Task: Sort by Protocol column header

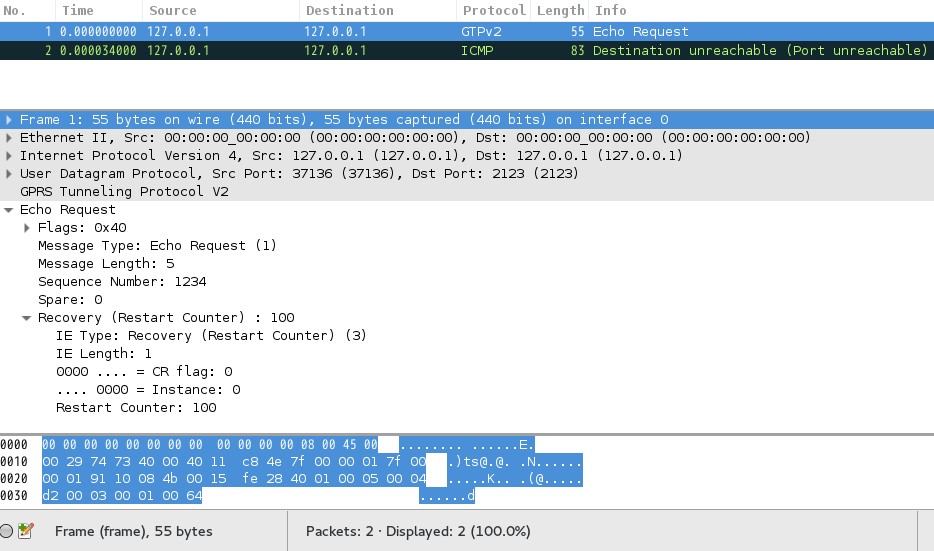Action: tap(494, 11)
